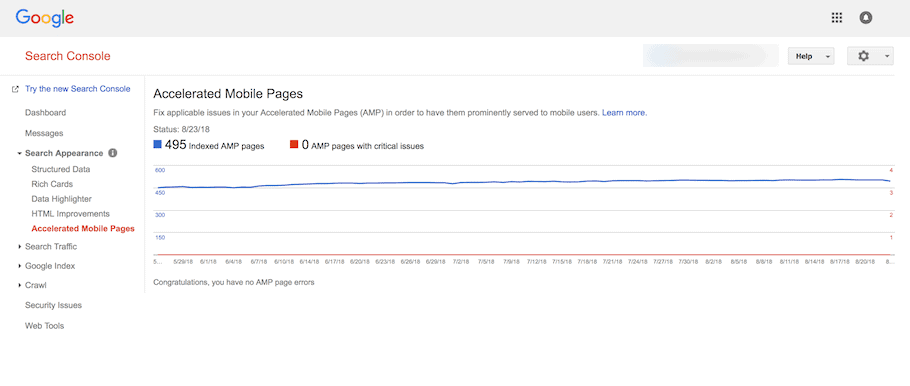
Task: Click the 7/2/18 date label on chart axis
Action: pyautogui.click(x=461, y=262)
